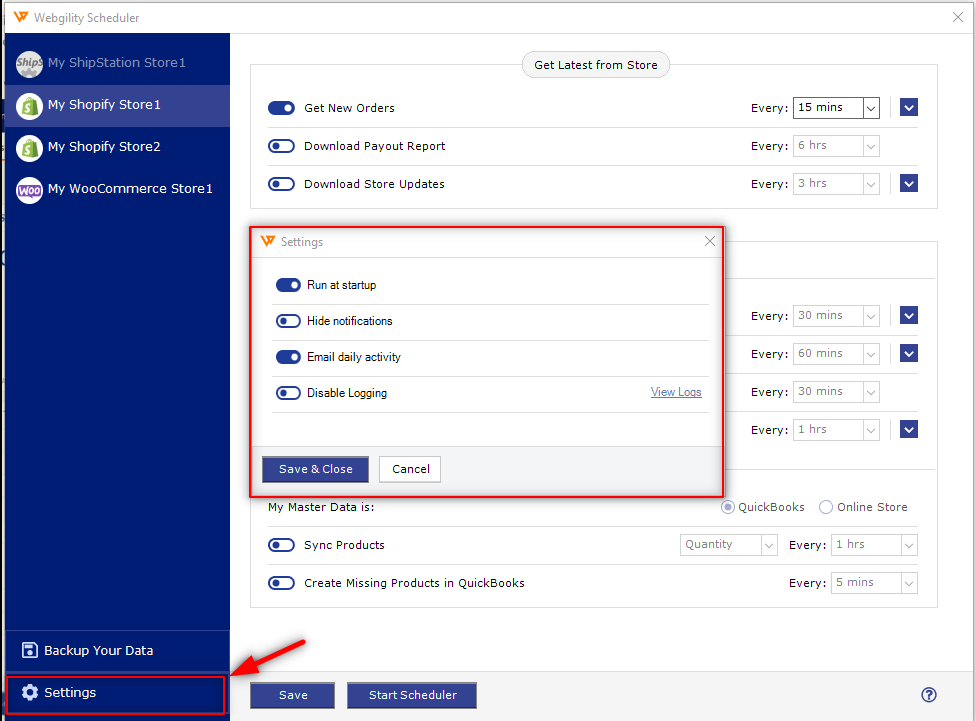Enable Create Missing Products in QuickBooks switch
976x721 pixels.
tap(281, 583)
